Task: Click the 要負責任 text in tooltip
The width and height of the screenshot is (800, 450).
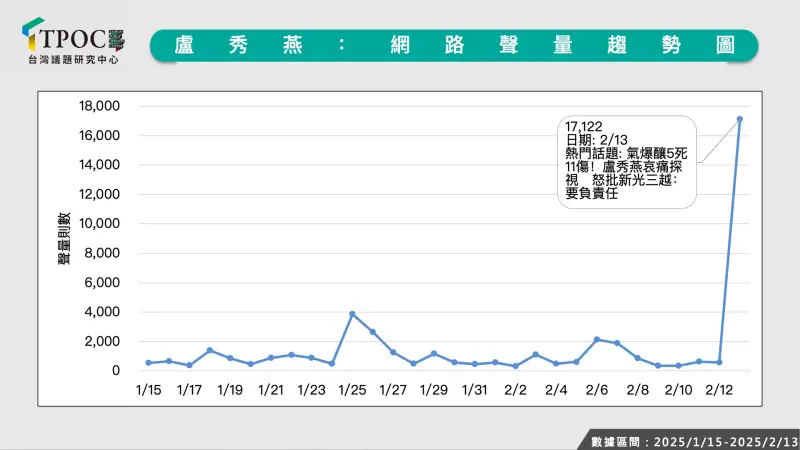Action: click(x=592, y=193)
